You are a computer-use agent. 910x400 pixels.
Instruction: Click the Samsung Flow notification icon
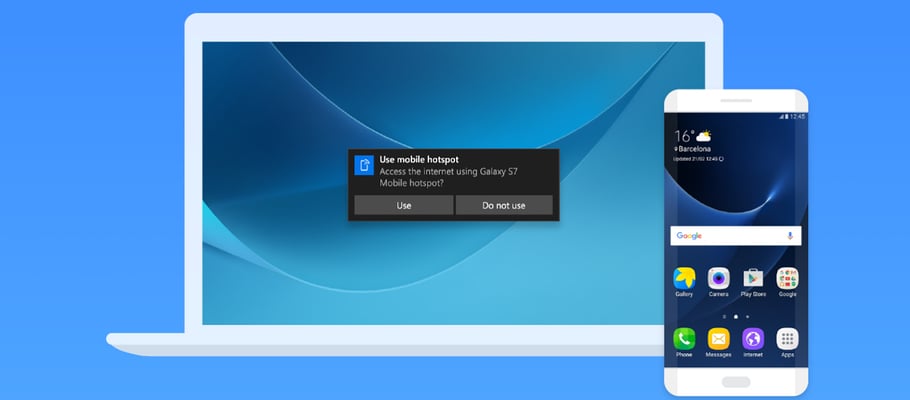click(x=364, y=165)
